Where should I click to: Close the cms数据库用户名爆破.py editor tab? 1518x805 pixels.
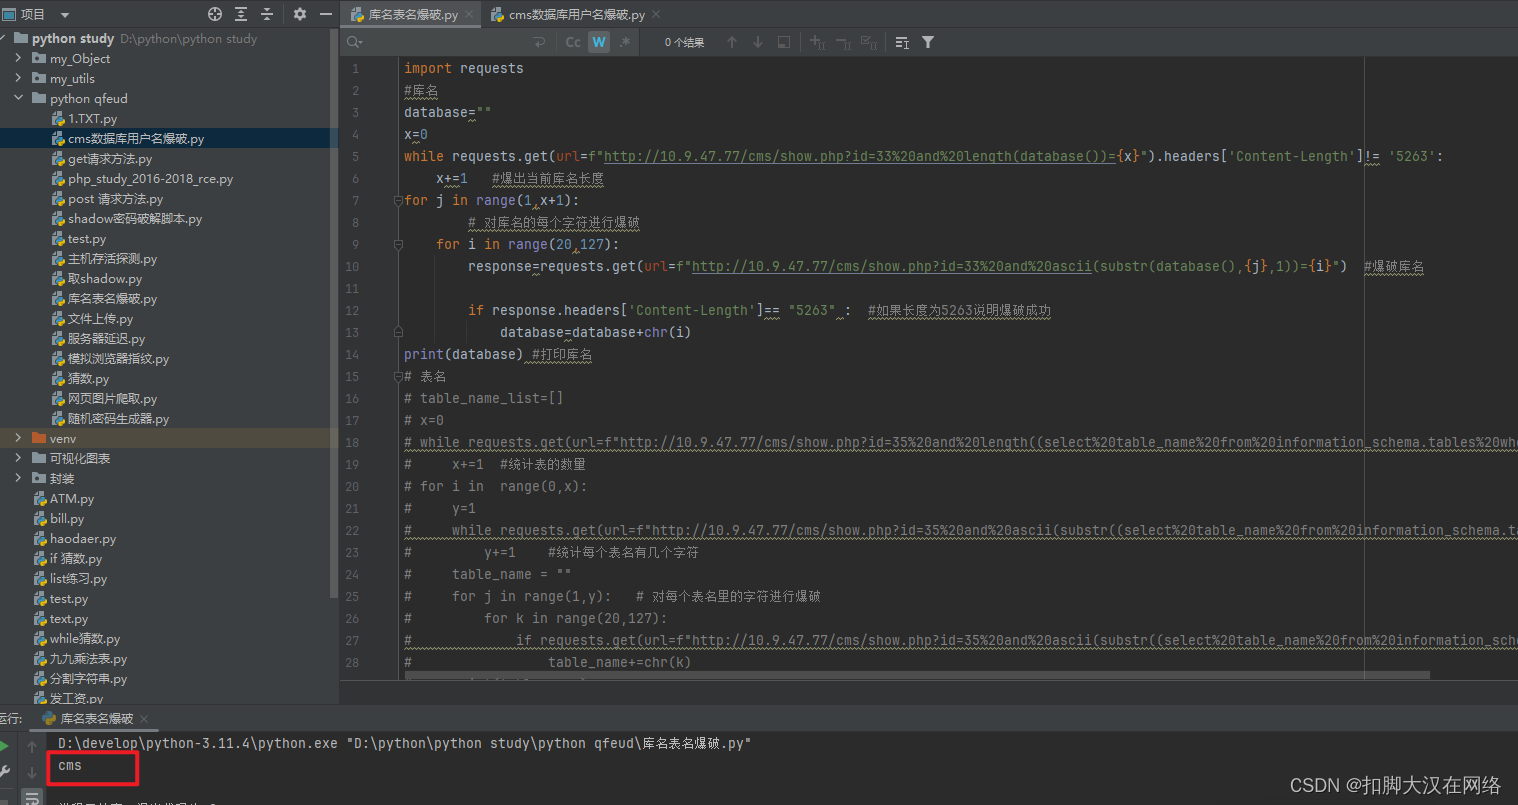coord(656,15)
